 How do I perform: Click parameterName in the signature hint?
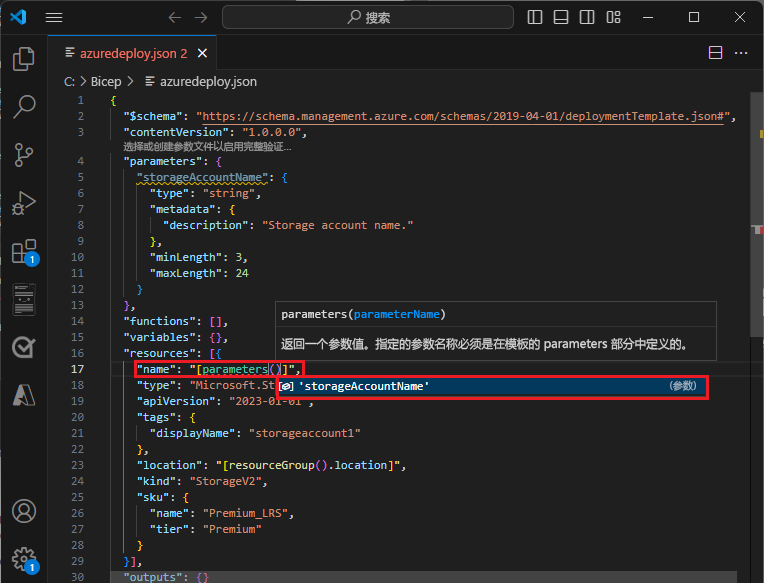397,315
